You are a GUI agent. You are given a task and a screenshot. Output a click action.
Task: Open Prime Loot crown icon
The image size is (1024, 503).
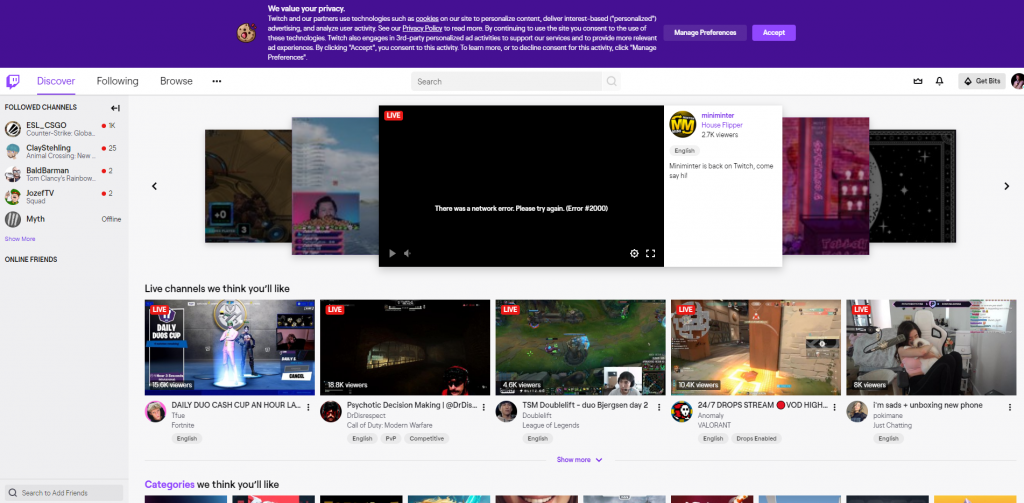pyautogui.click(x=918, y=82)
